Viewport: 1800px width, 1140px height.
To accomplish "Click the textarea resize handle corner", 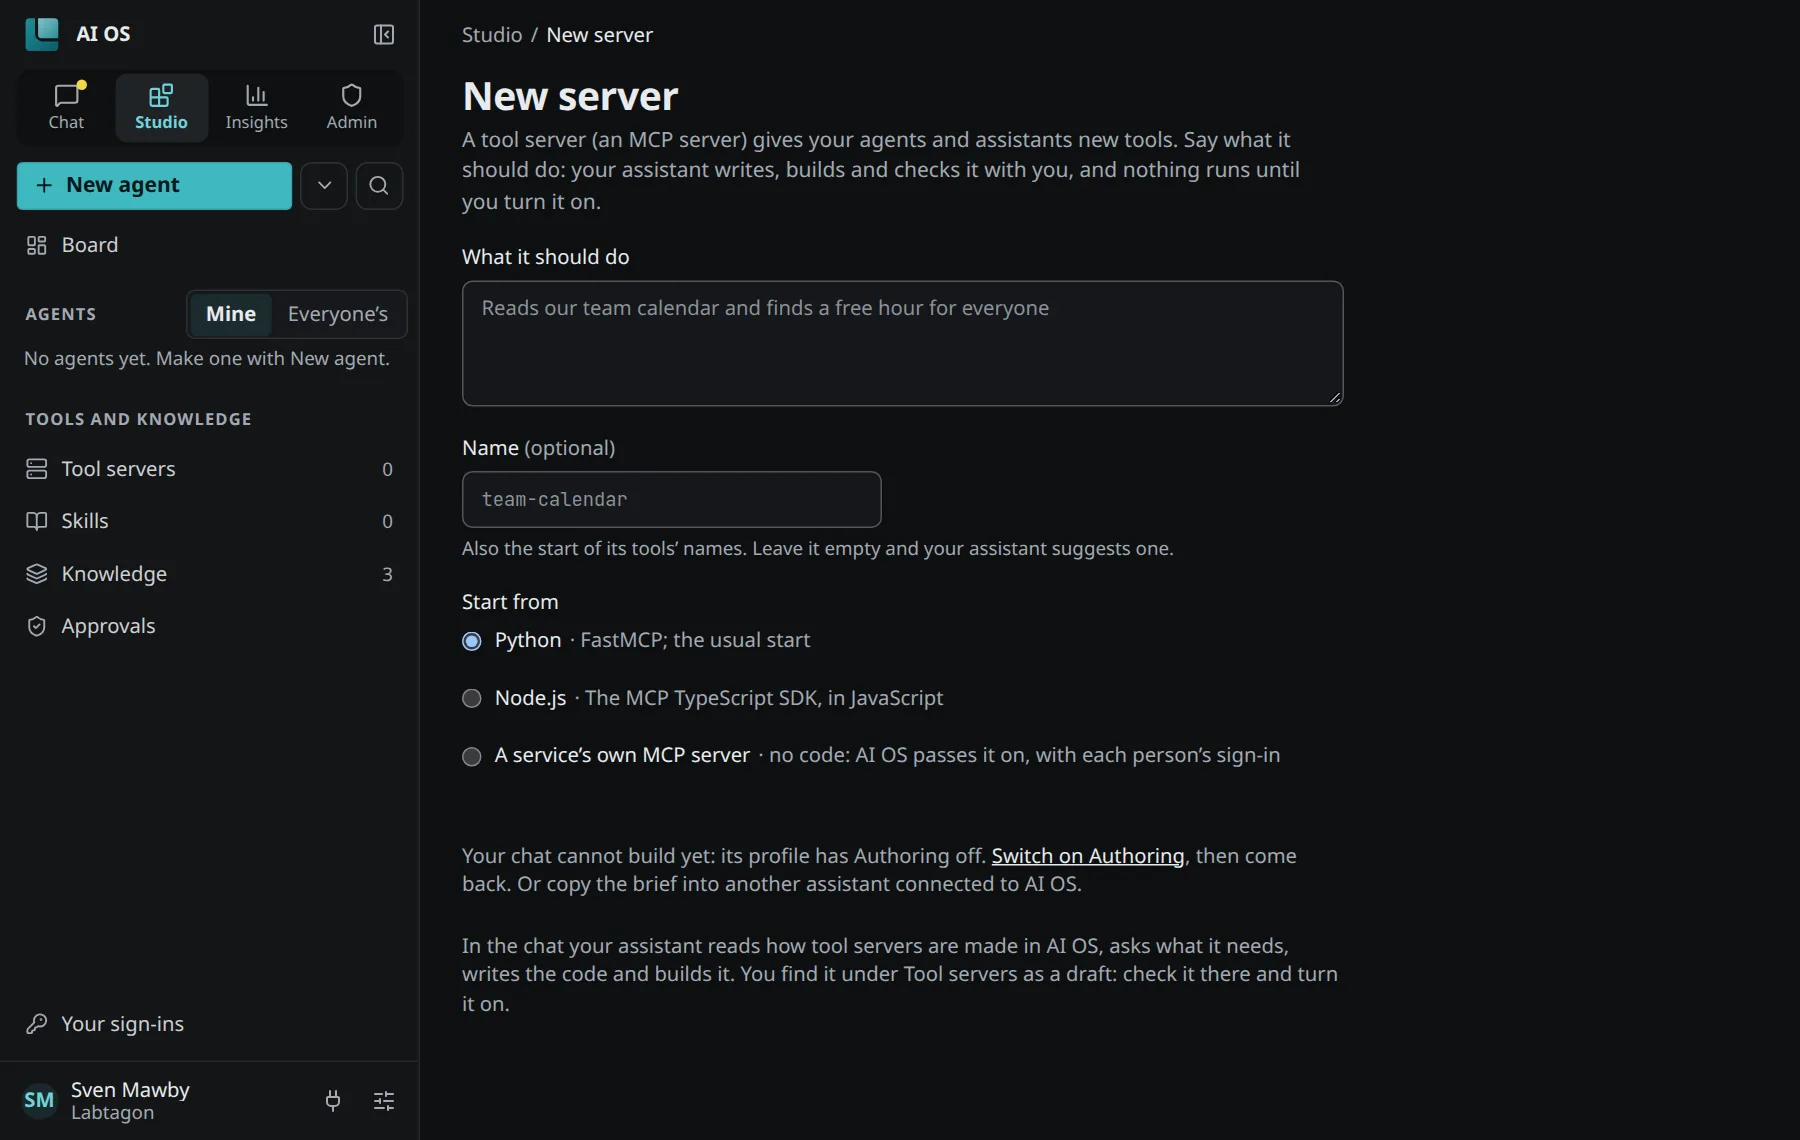I will click(x=1335, y=397).
